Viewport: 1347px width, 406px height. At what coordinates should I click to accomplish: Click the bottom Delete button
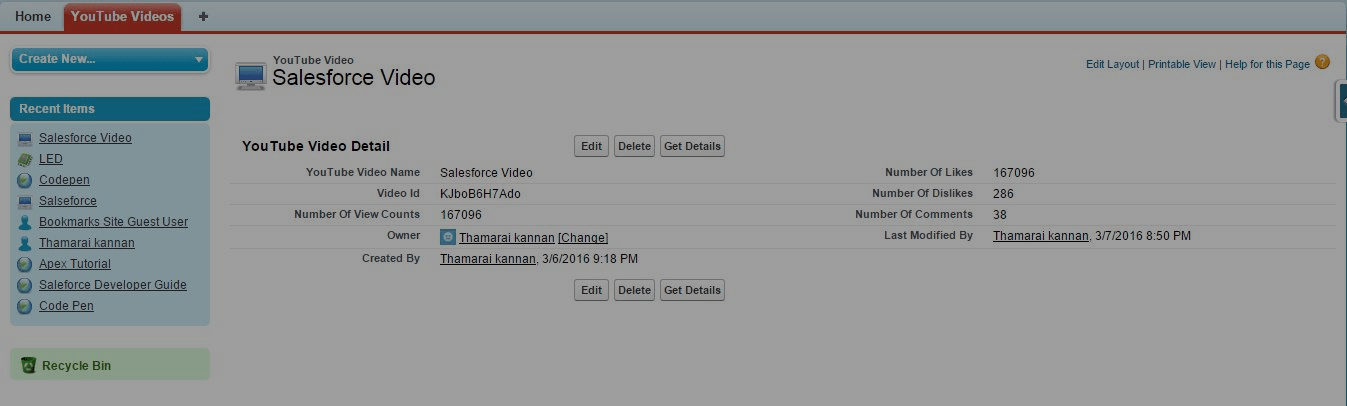(634, 290)
